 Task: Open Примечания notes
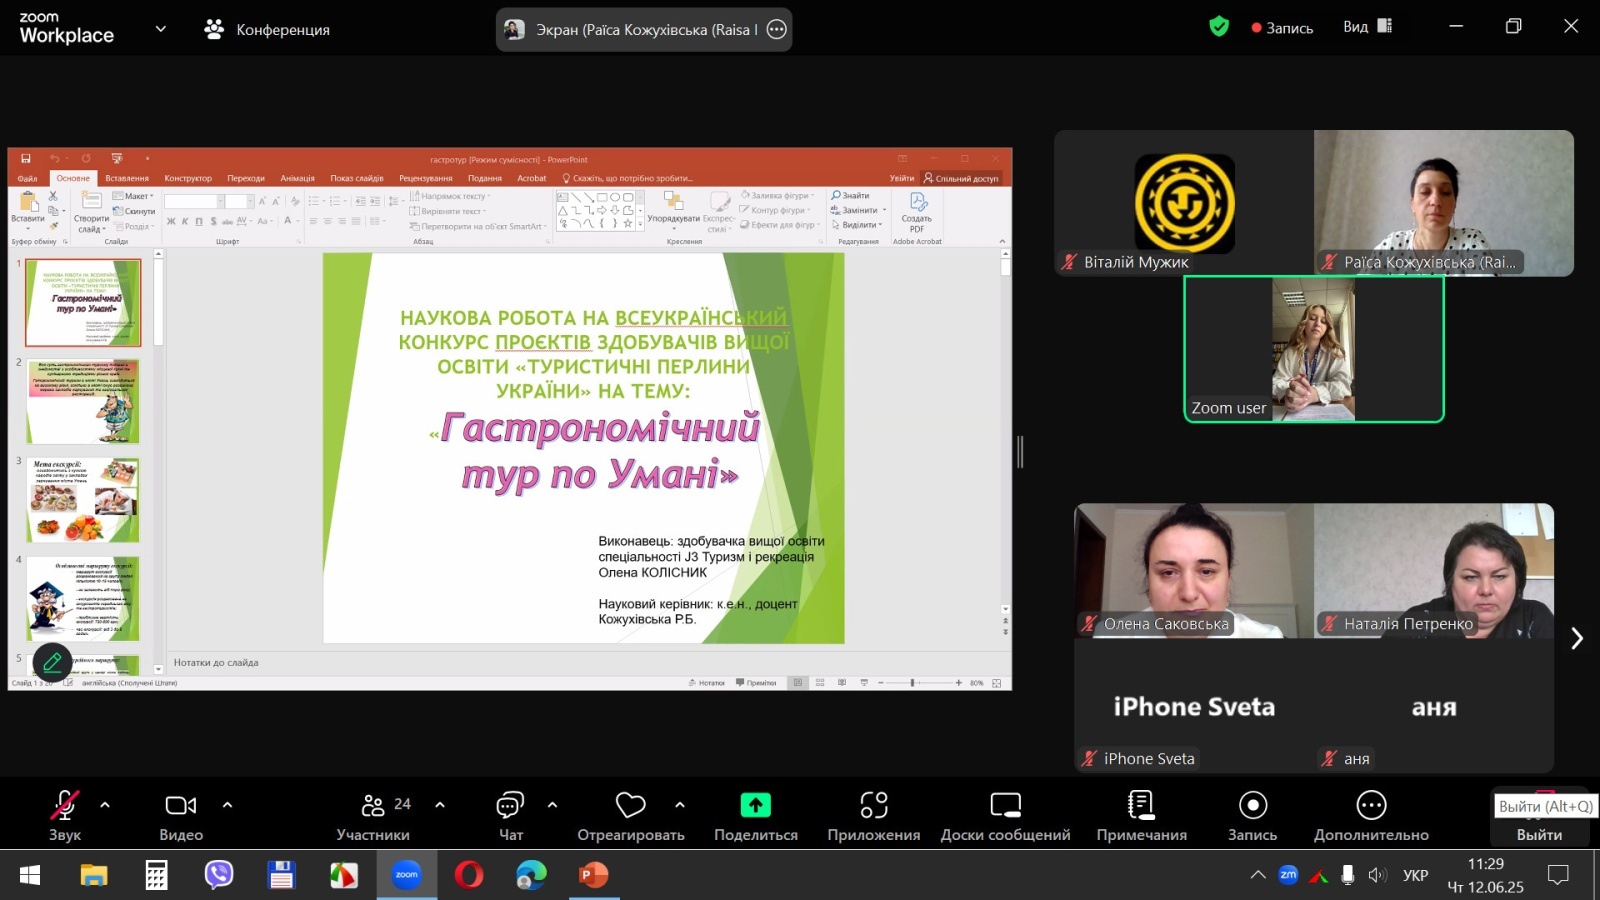click(x=1141, y=815)
